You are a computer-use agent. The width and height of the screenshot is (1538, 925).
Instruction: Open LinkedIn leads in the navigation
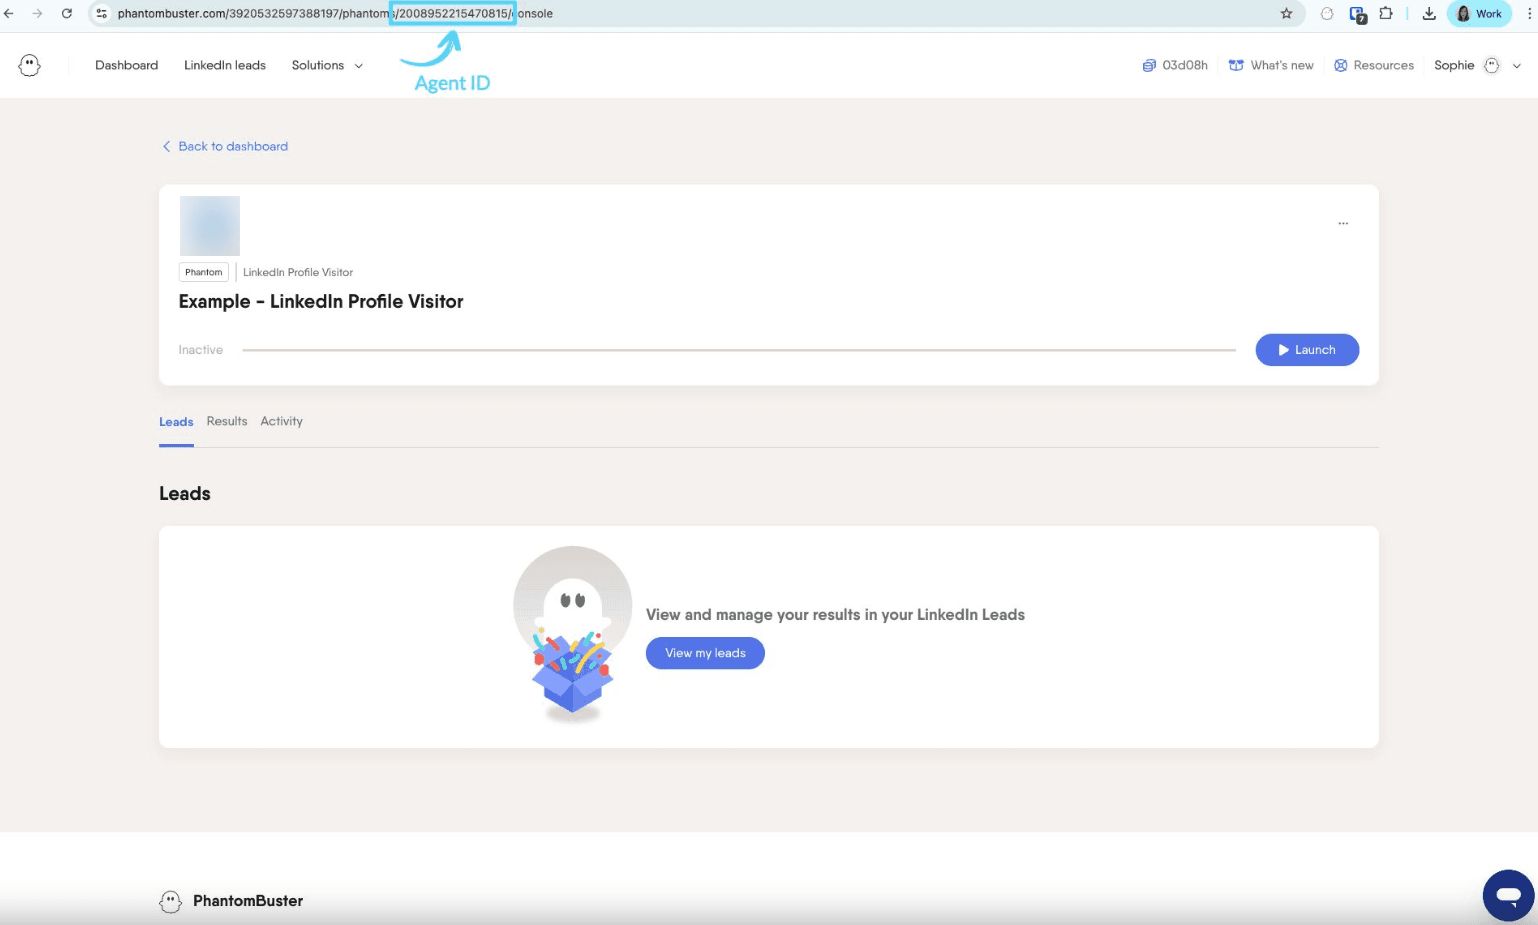[x=225, y=65]
